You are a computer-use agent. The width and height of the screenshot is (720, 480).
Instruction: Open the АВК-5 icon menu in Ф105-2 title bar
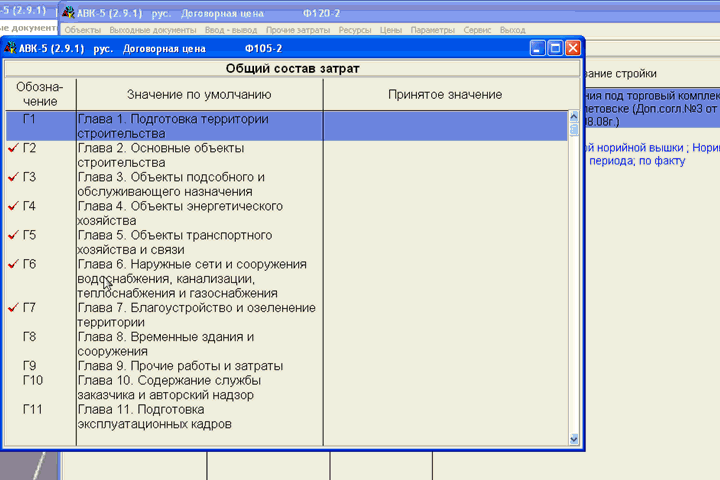[x=10, y=47]
